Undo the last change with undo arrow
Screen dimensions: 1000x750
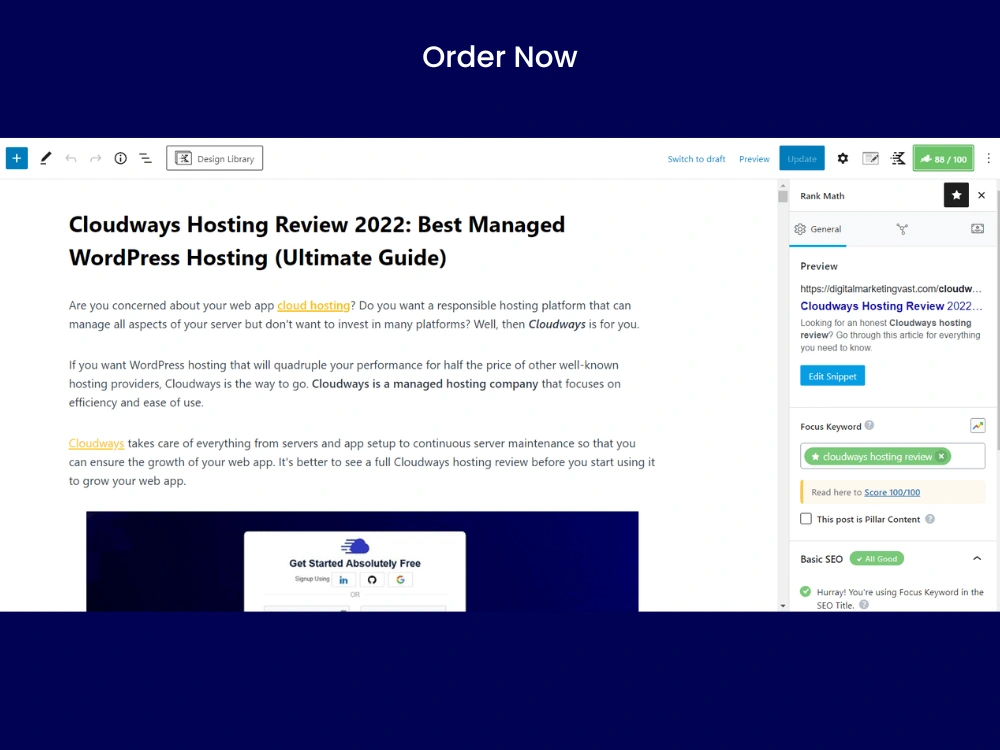coord(71,158)
